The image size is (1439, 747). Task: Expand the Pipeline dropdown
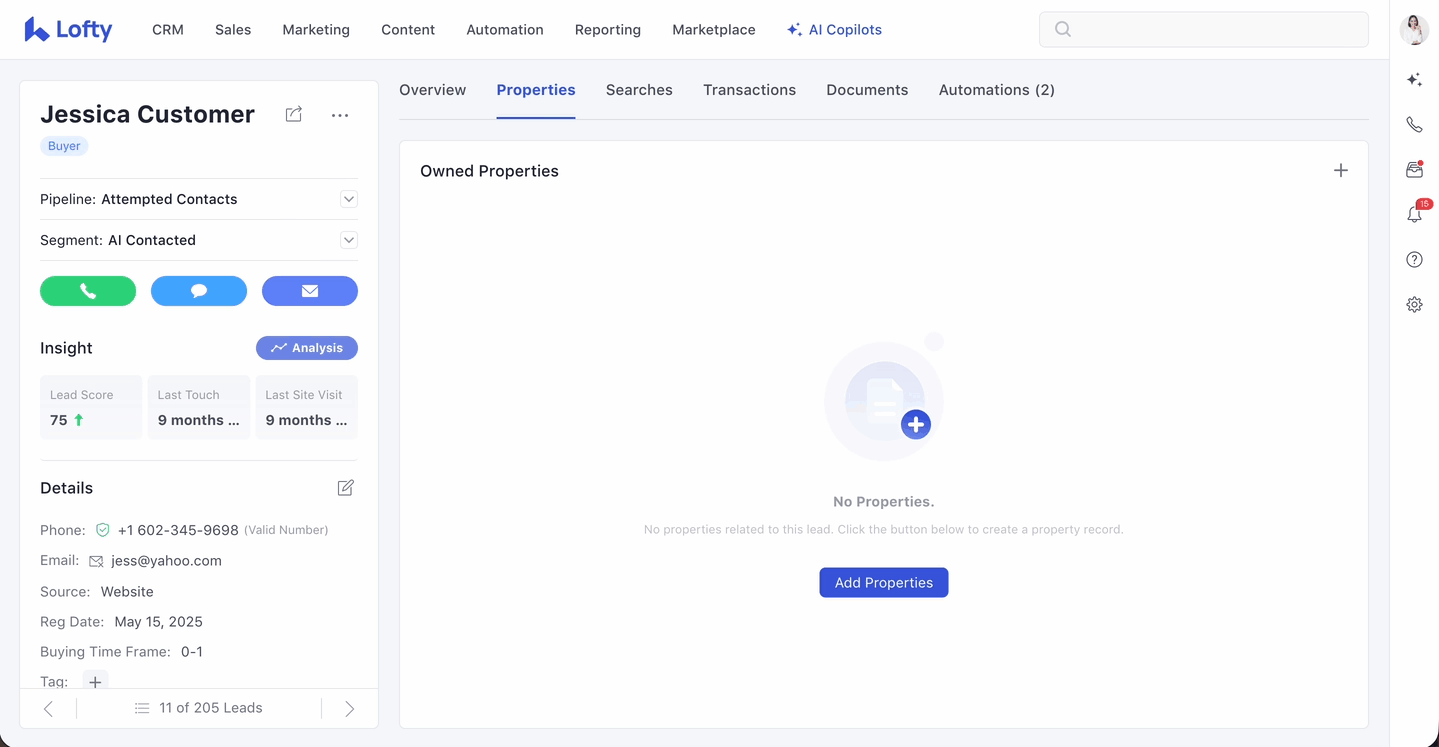pyautogui.click(x=348, y=199)
